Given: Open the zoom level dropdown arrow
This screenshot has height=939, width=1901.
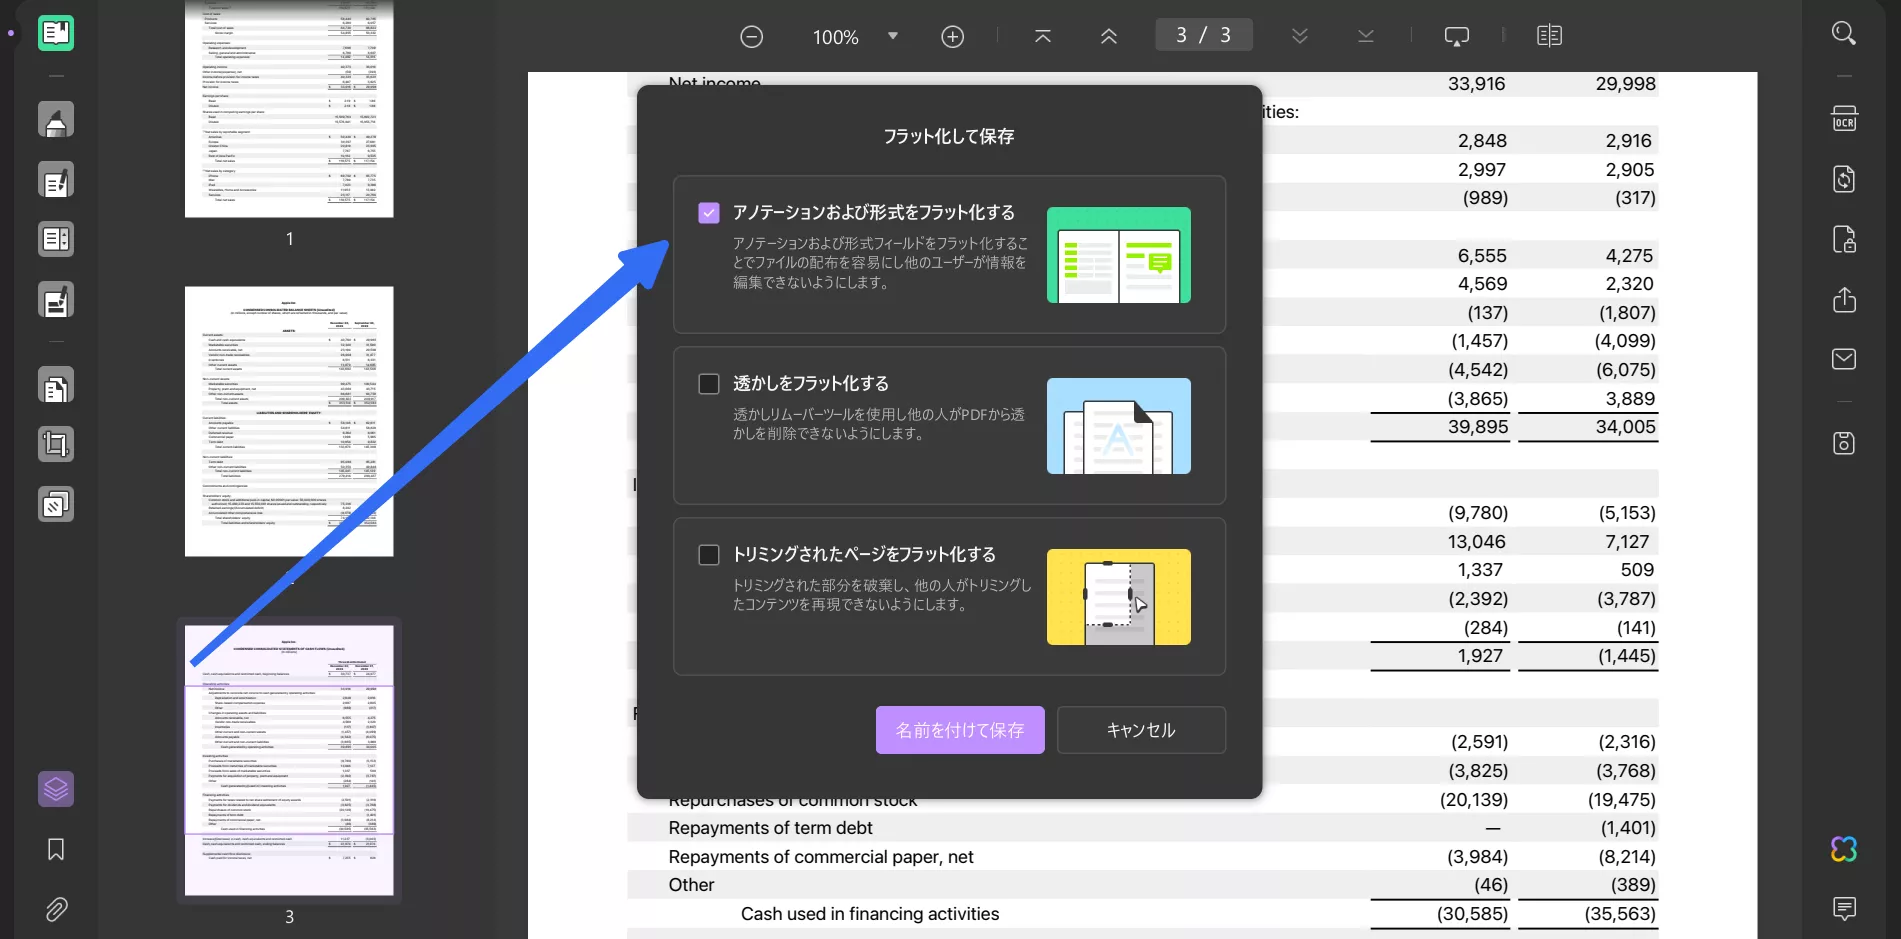Looking at the screenshot, I should click(x=893, y=36).
